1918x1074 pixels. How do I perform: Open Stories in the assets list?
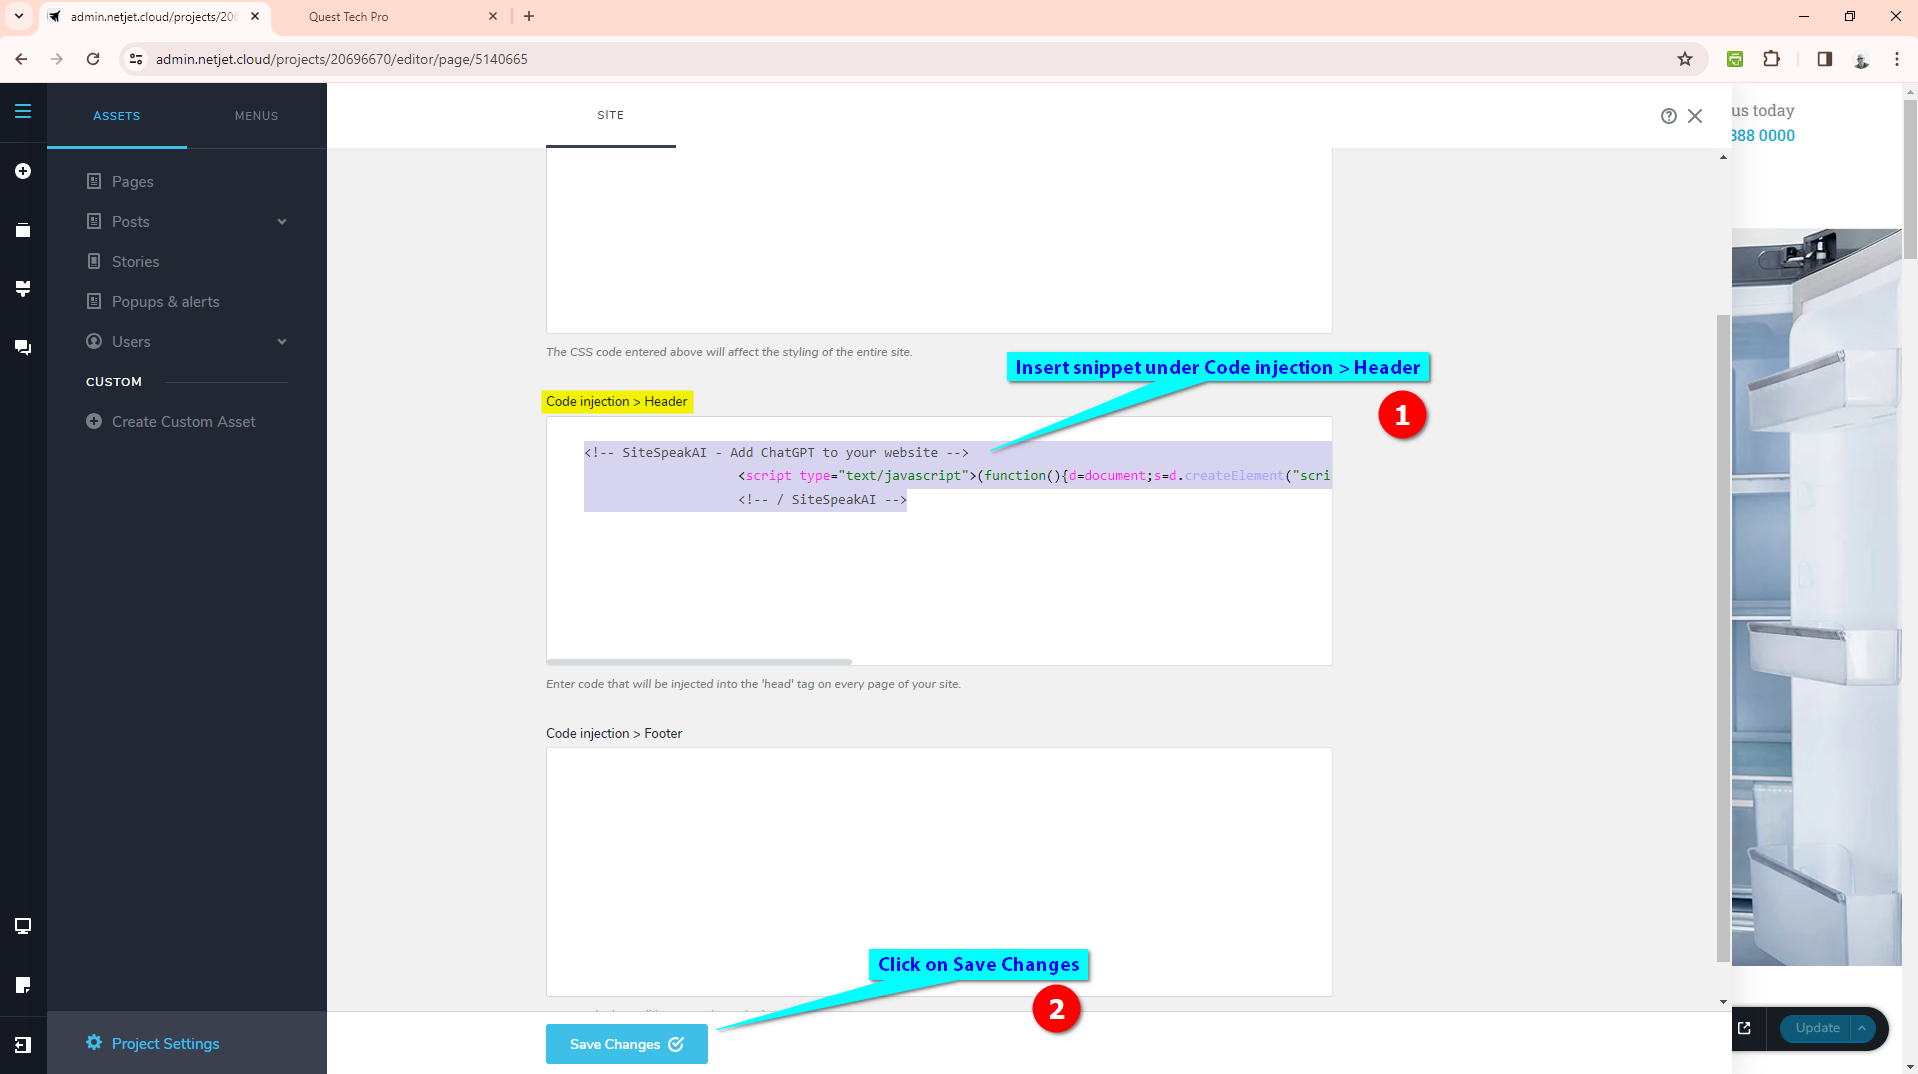pos(136,261)
